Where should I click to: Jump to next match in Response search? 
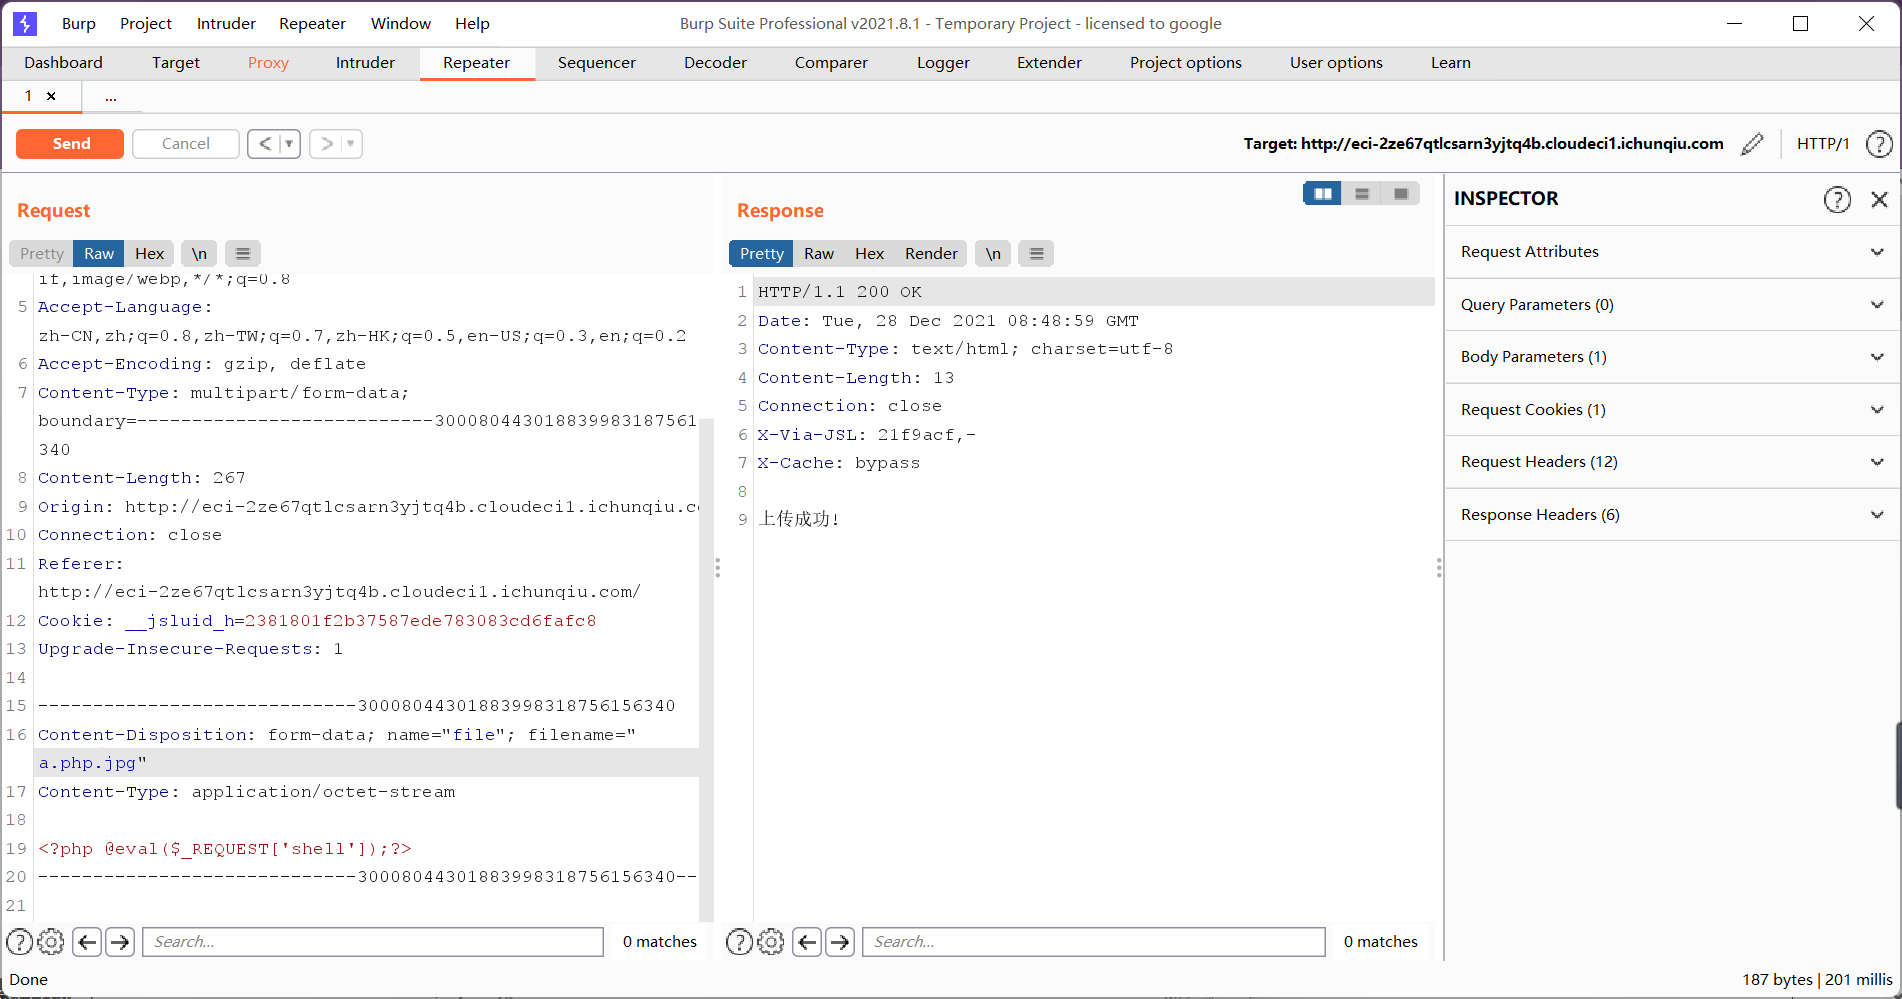coord(840,942)
